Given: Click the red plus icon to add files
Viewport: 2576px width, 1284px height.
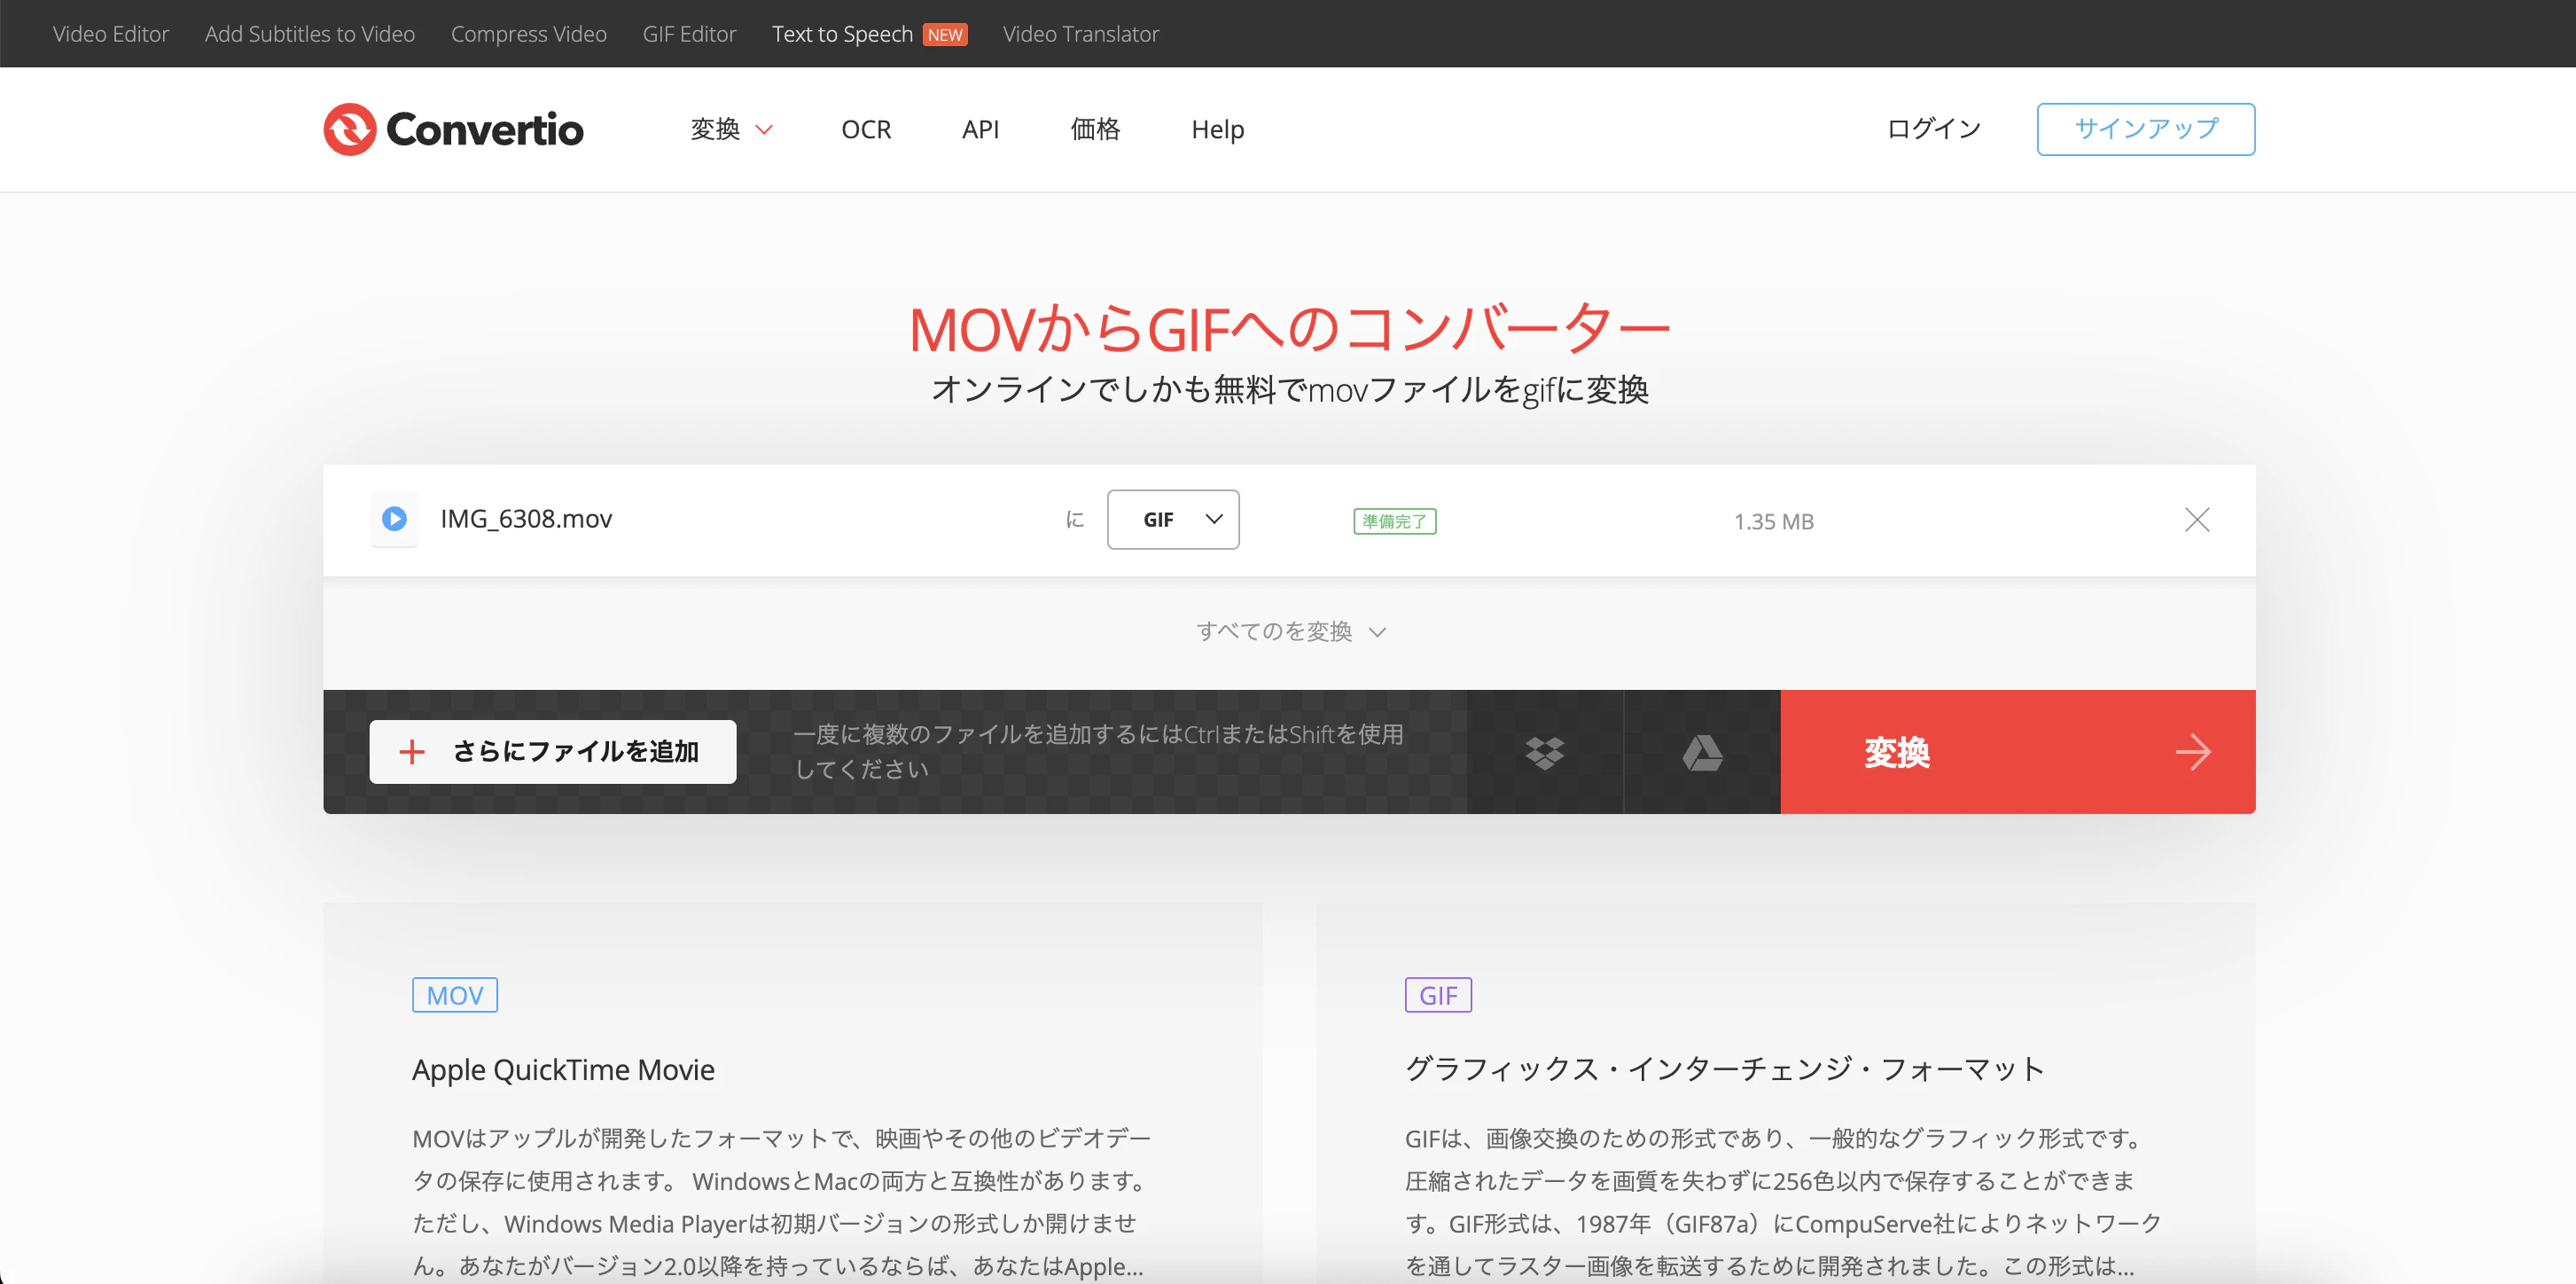Looking at the screenshot, I should click(412, 752).
